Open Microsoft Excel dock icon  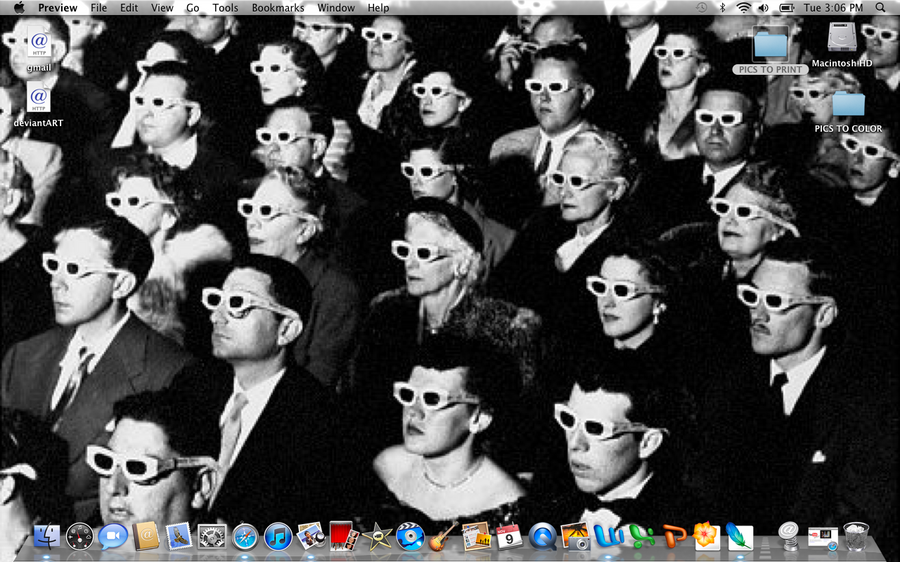point(641,537)
